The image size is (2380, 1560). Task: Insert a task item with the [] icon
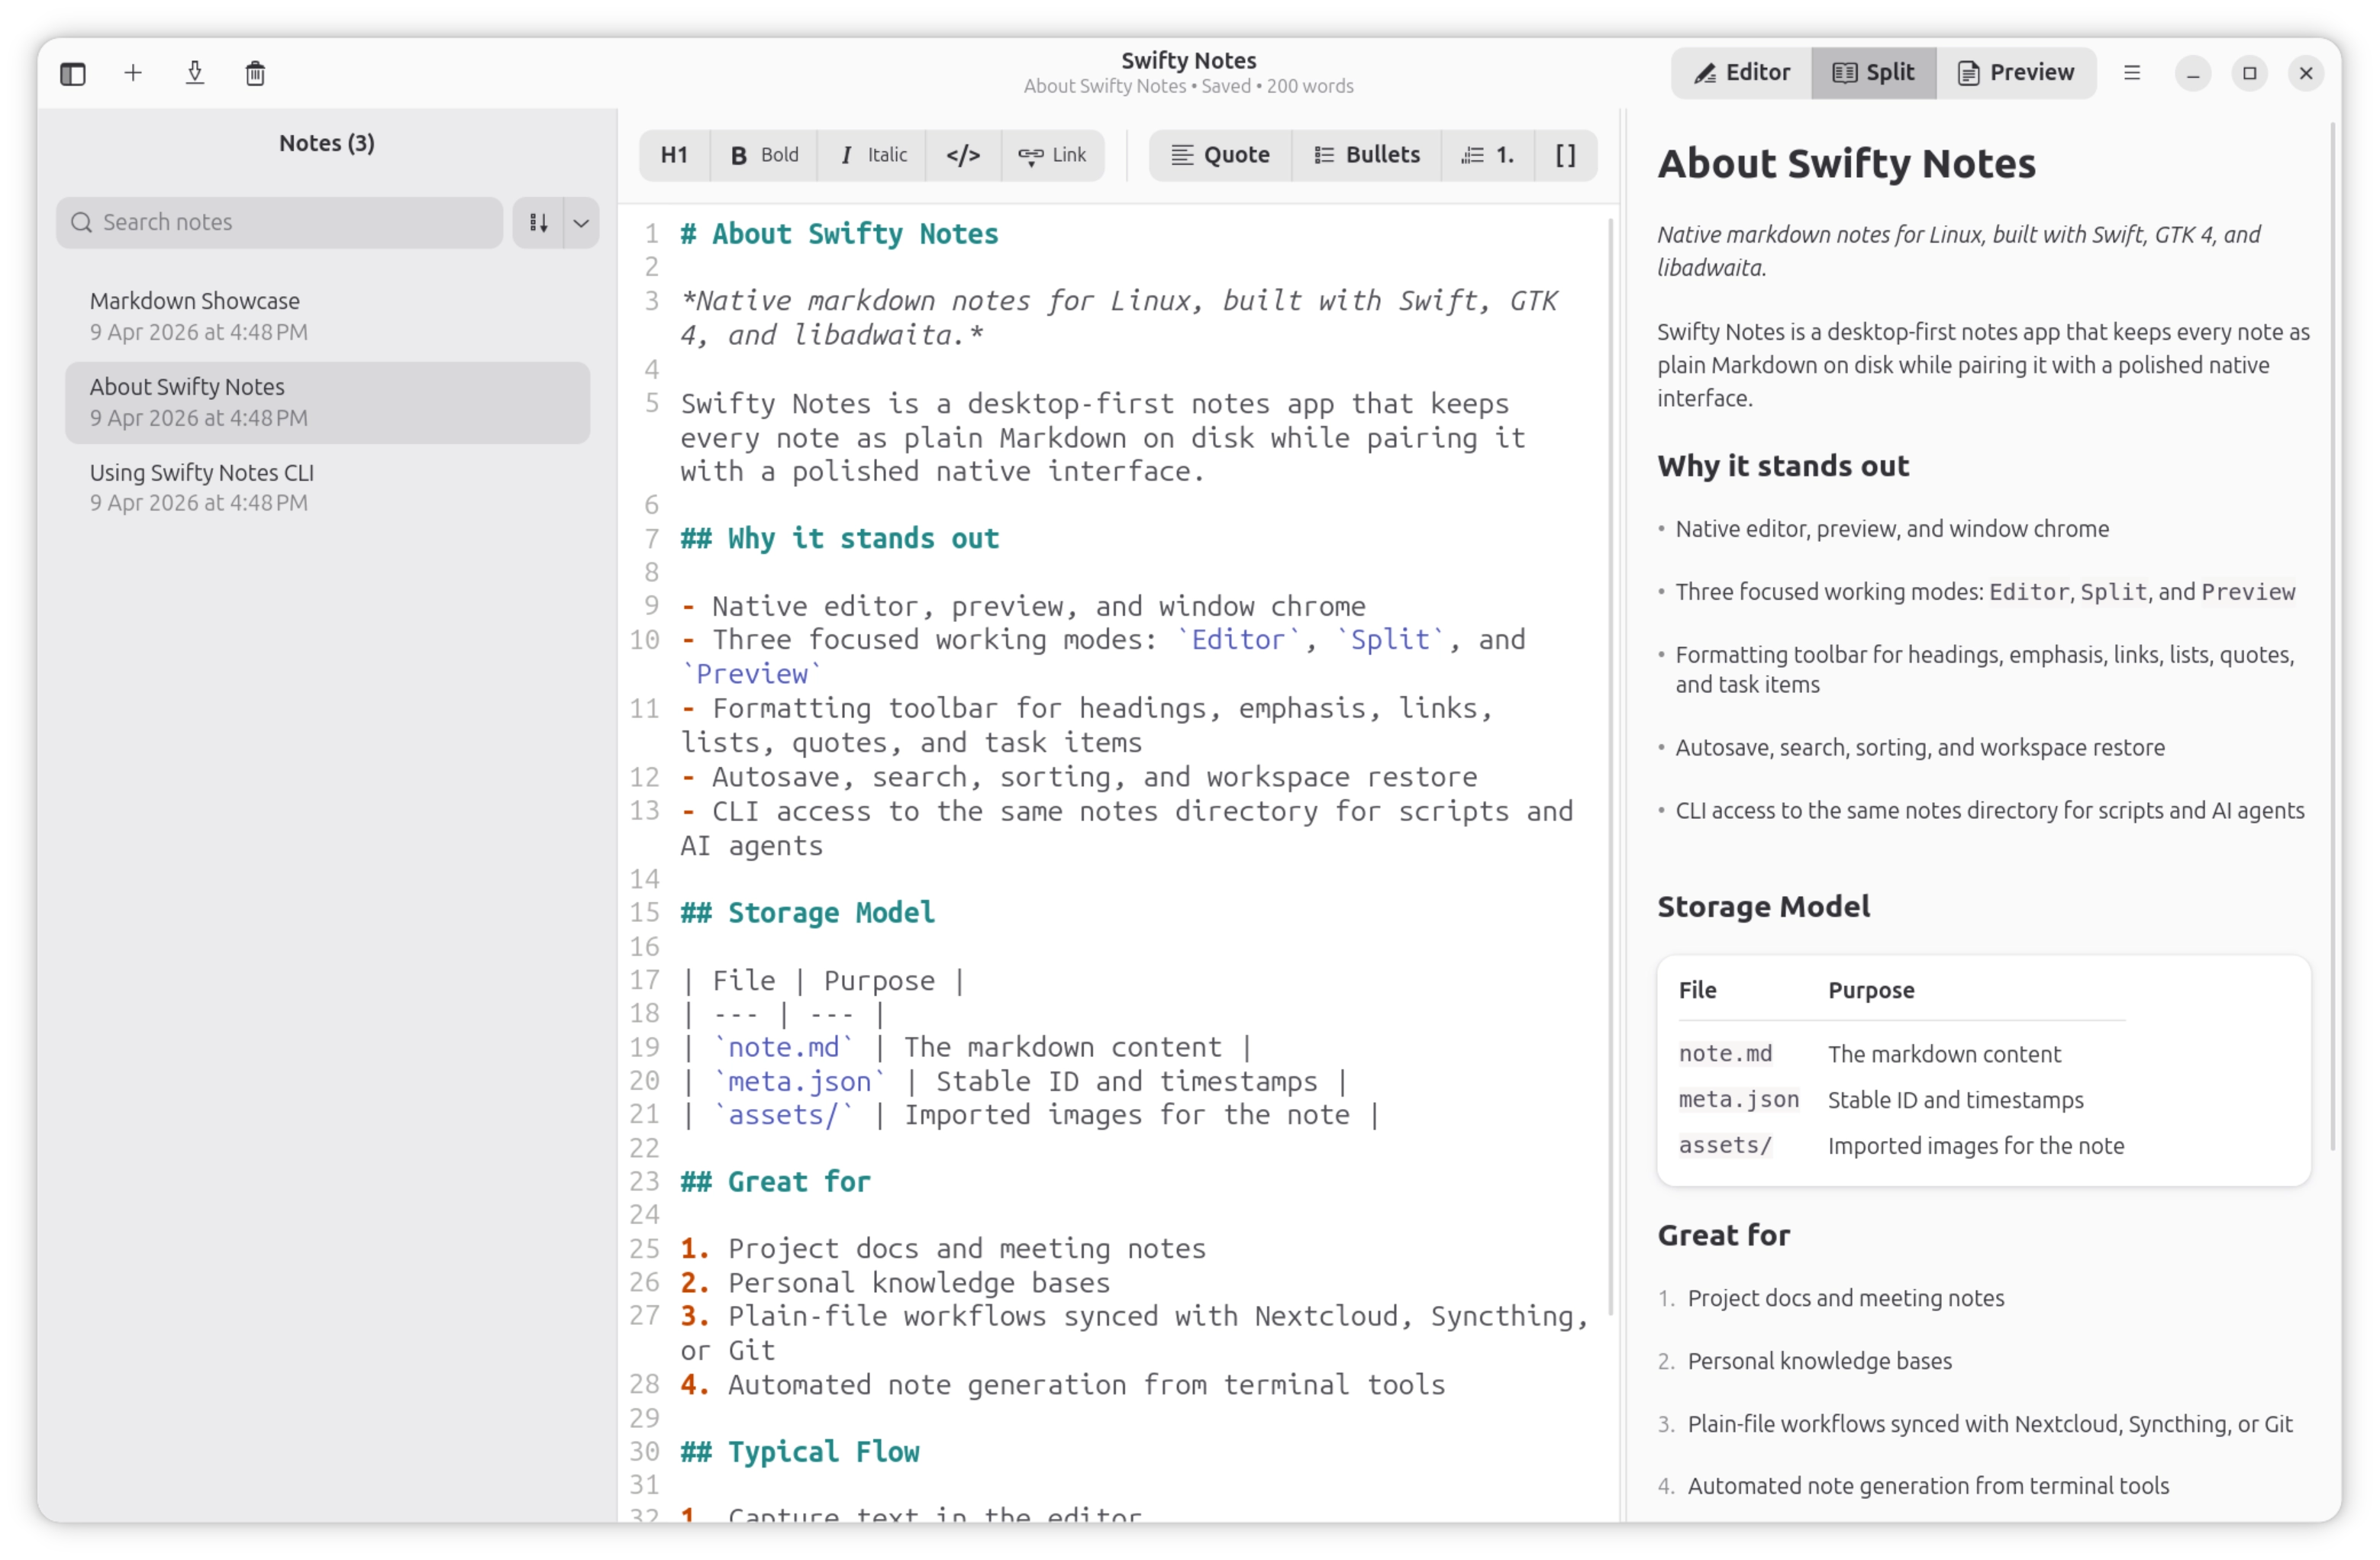point(1565,155)
